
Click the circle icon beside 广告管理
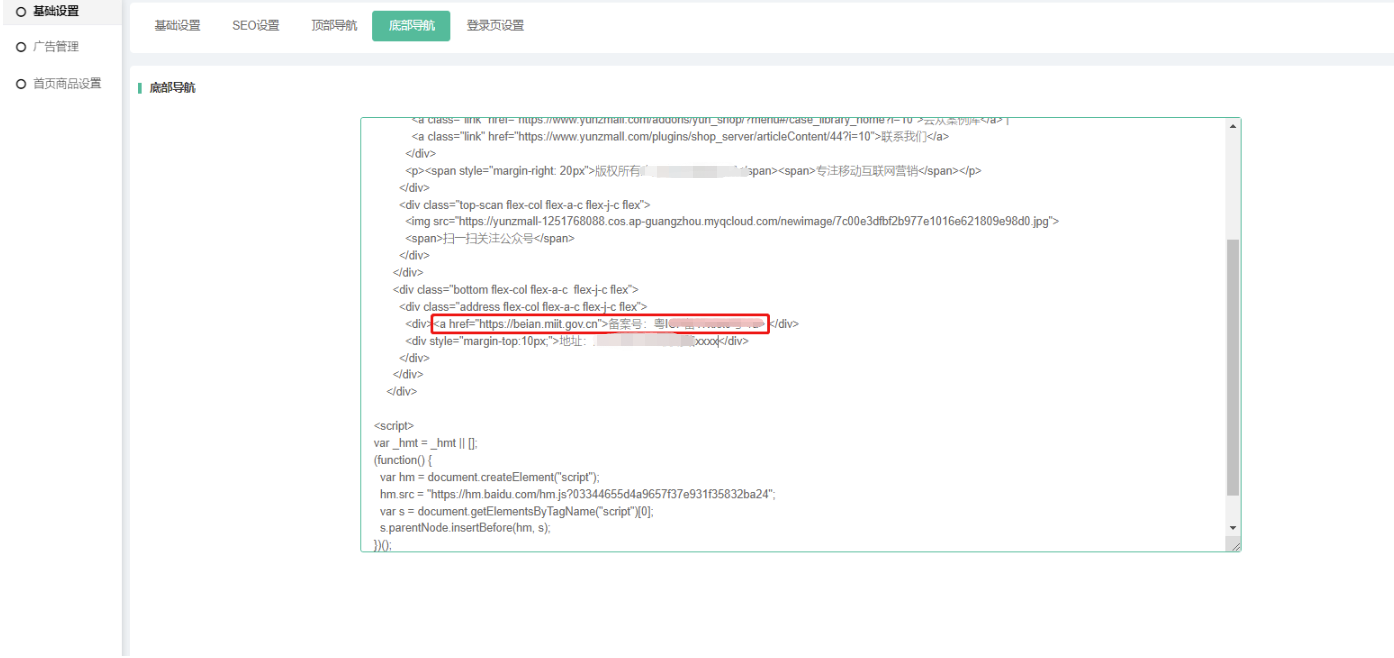click(x=21, y=47)
